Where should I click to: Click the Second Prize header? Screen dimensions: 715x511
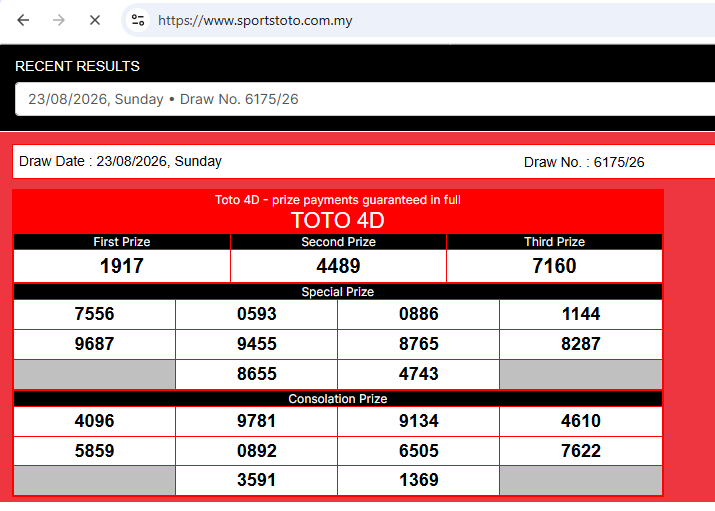point(338,242)
